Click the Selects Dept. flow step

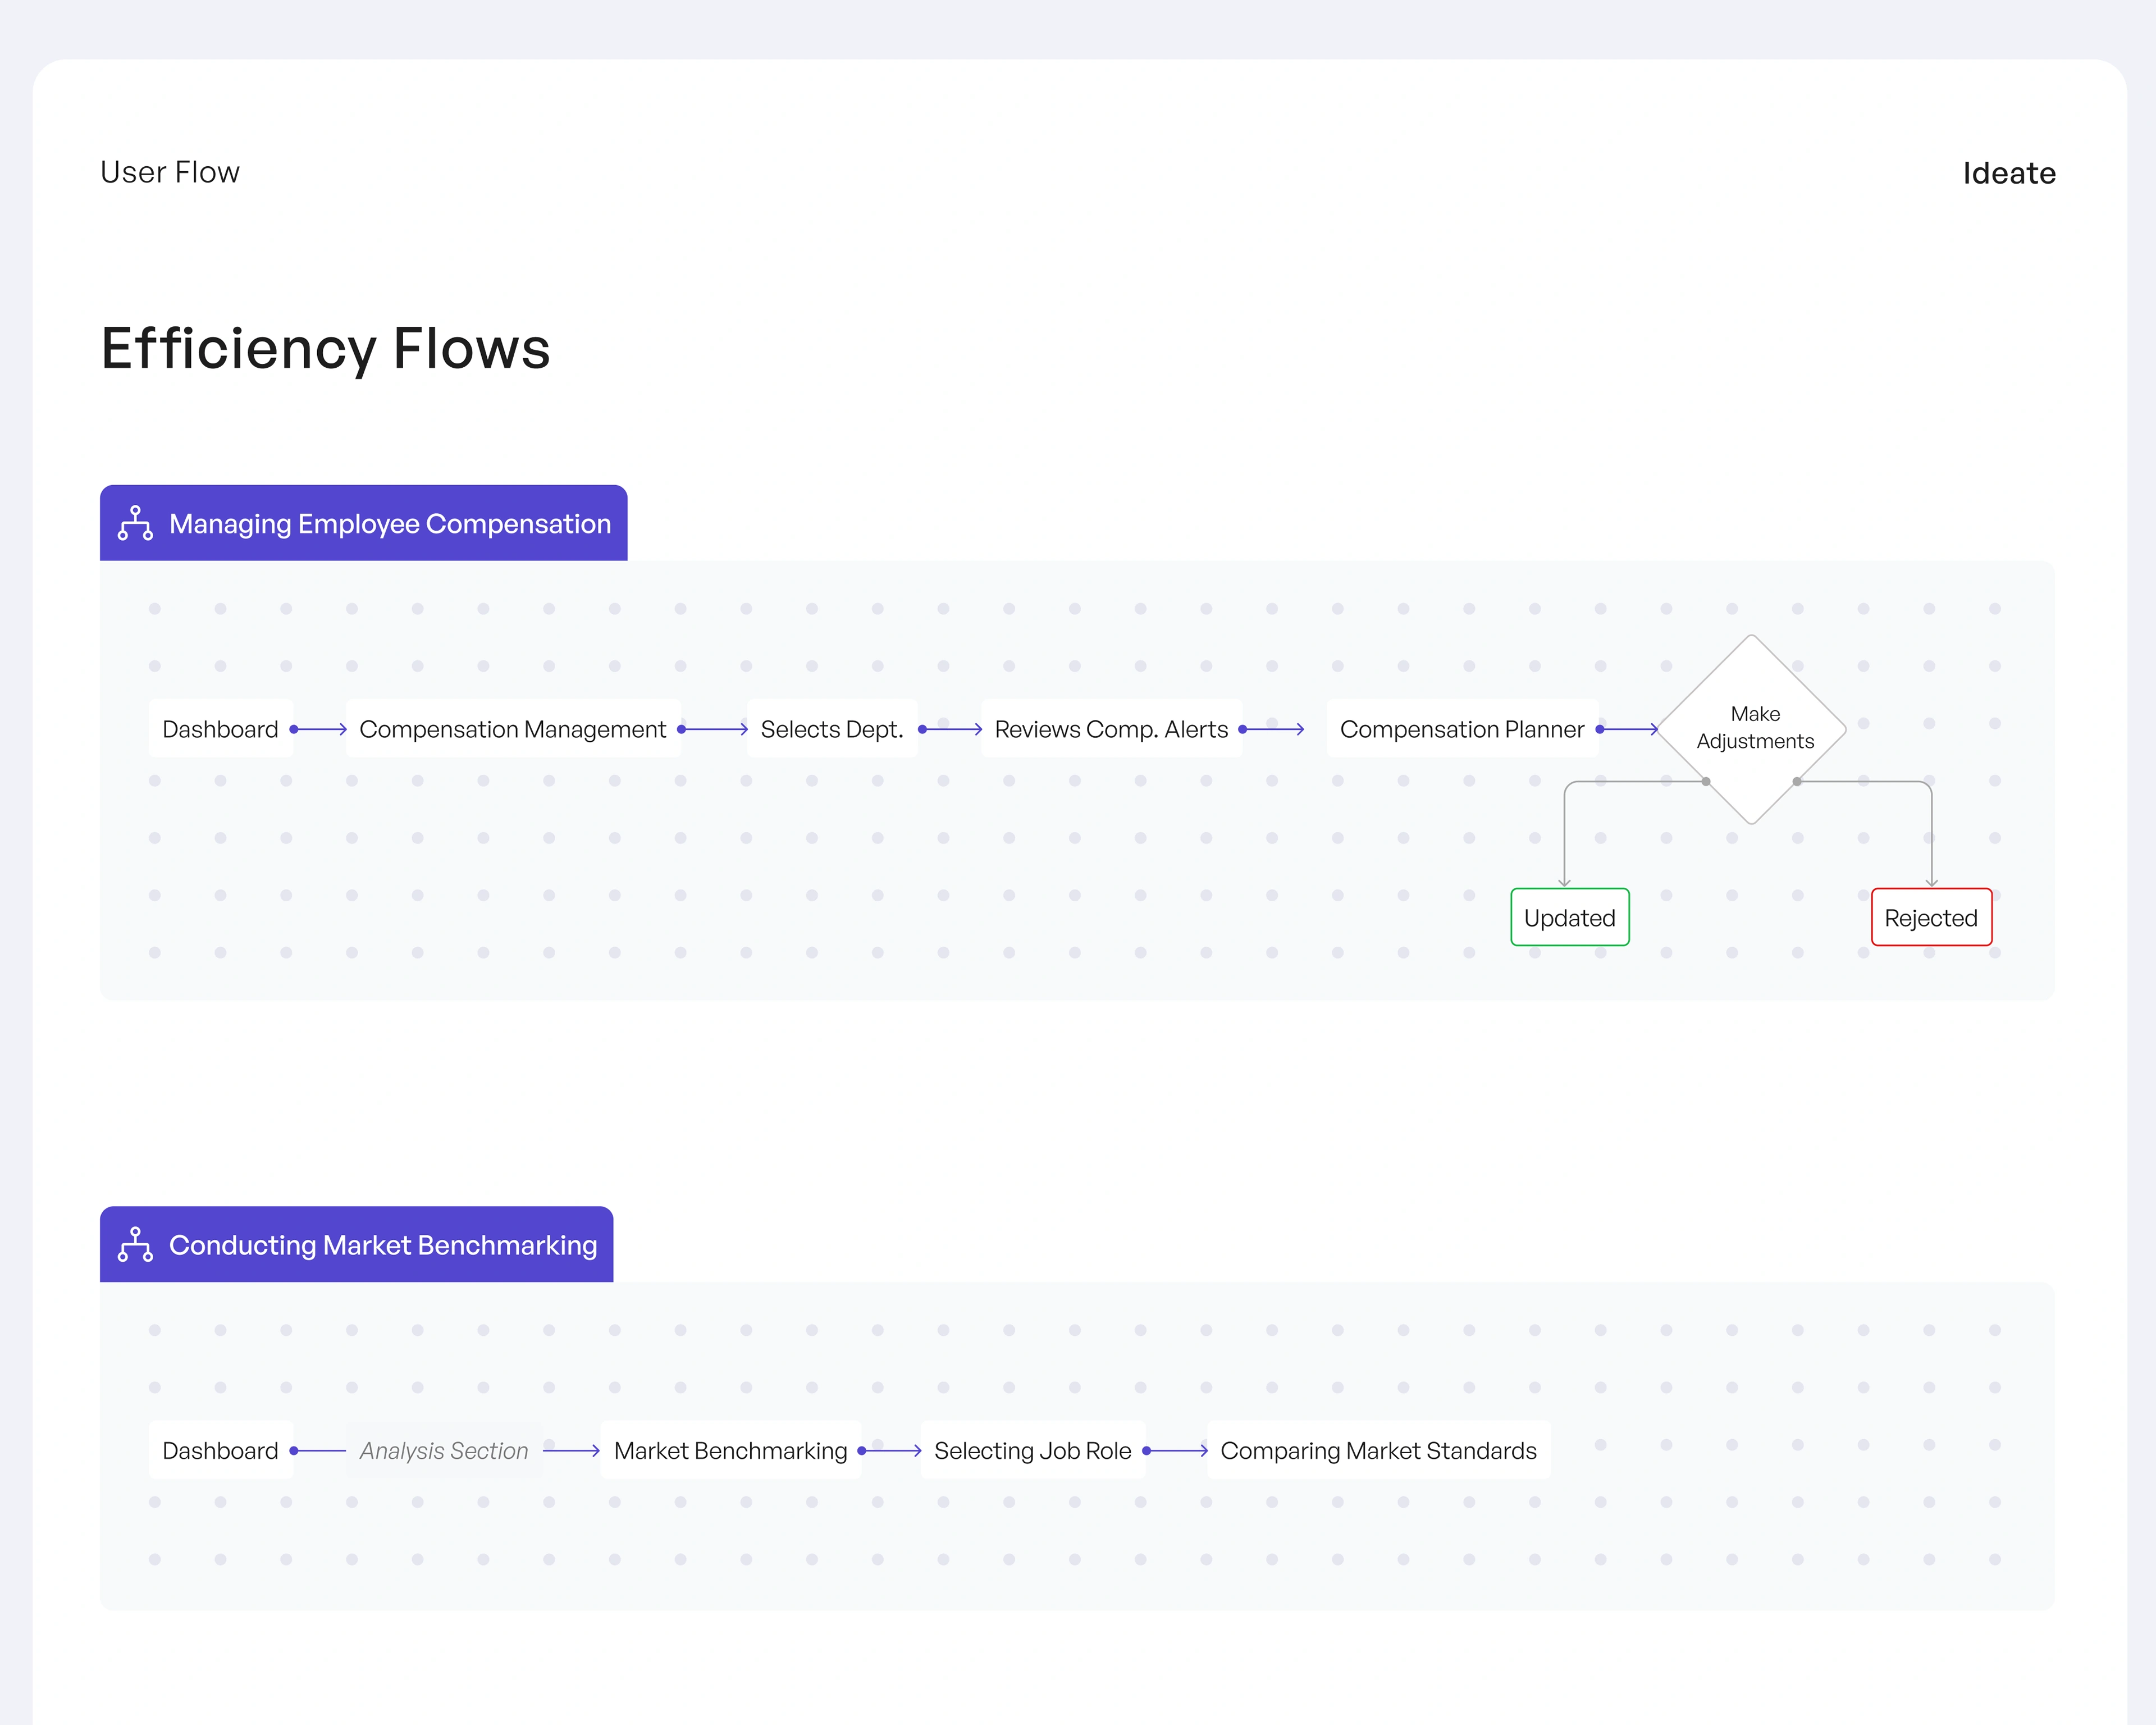pyautogui.click(x=831, y=729)
